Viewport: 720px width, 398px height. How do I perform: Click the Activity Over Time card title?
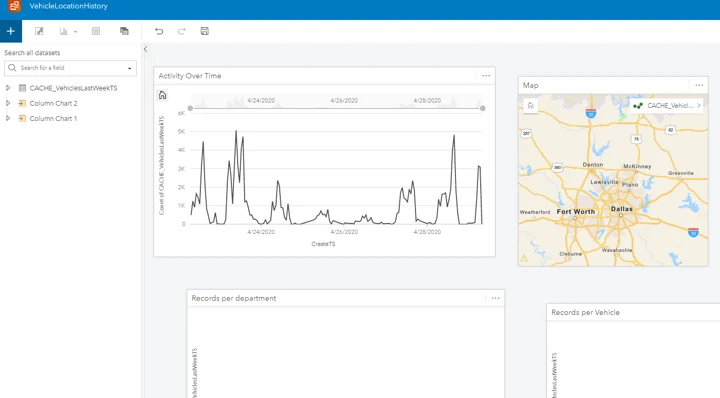click(190, 76)
